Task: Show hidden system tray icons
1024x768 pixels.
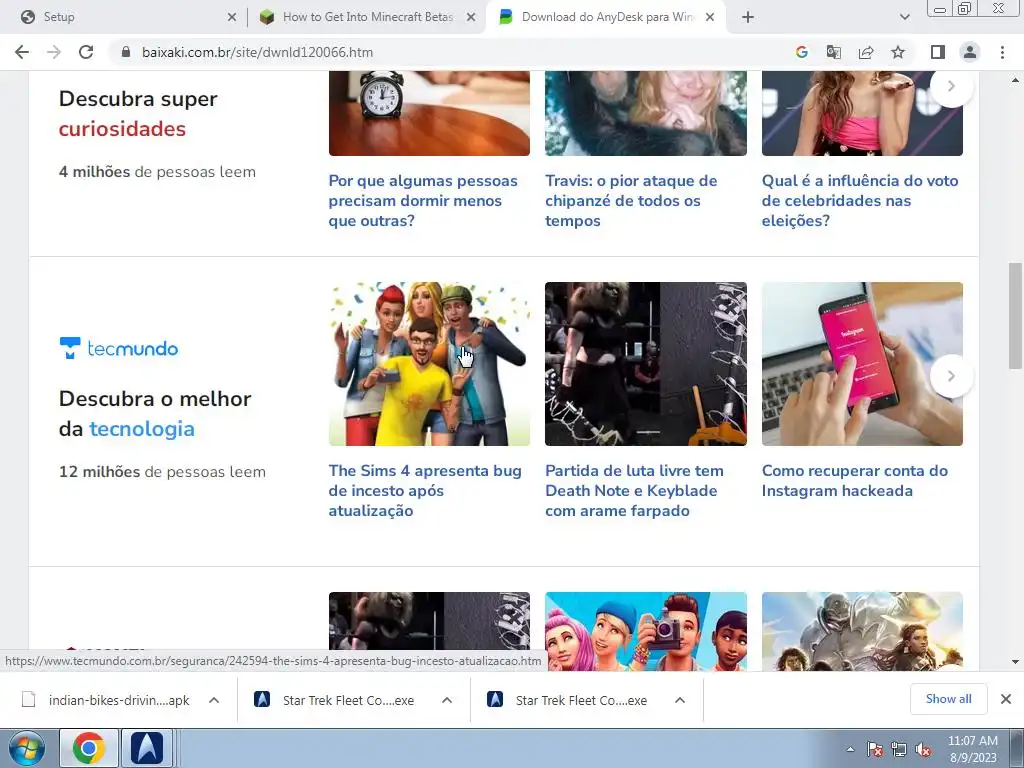Action: click(x=850, y=749)
